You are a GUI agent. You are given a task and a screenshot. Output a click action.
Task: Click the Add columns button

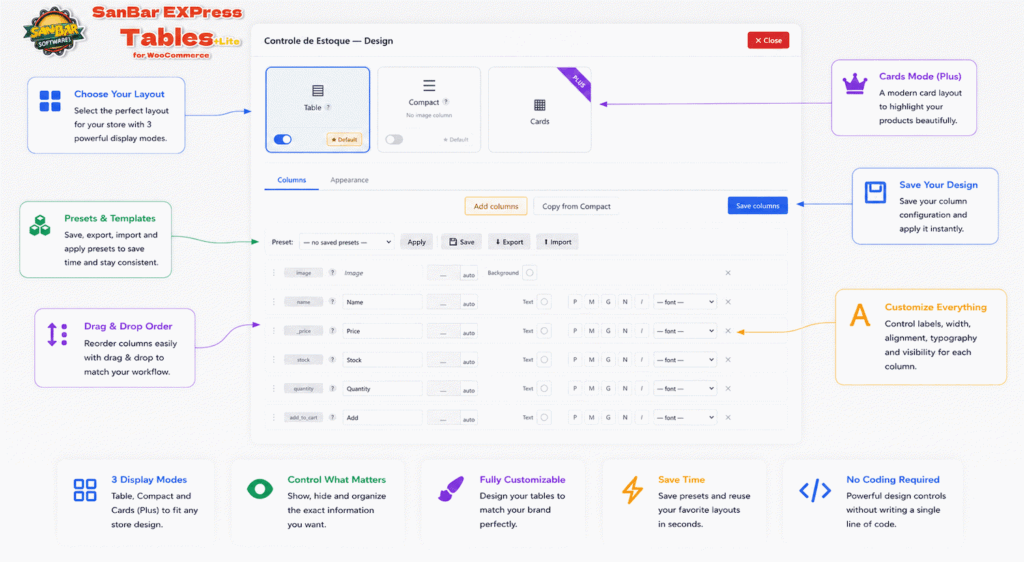496,206
